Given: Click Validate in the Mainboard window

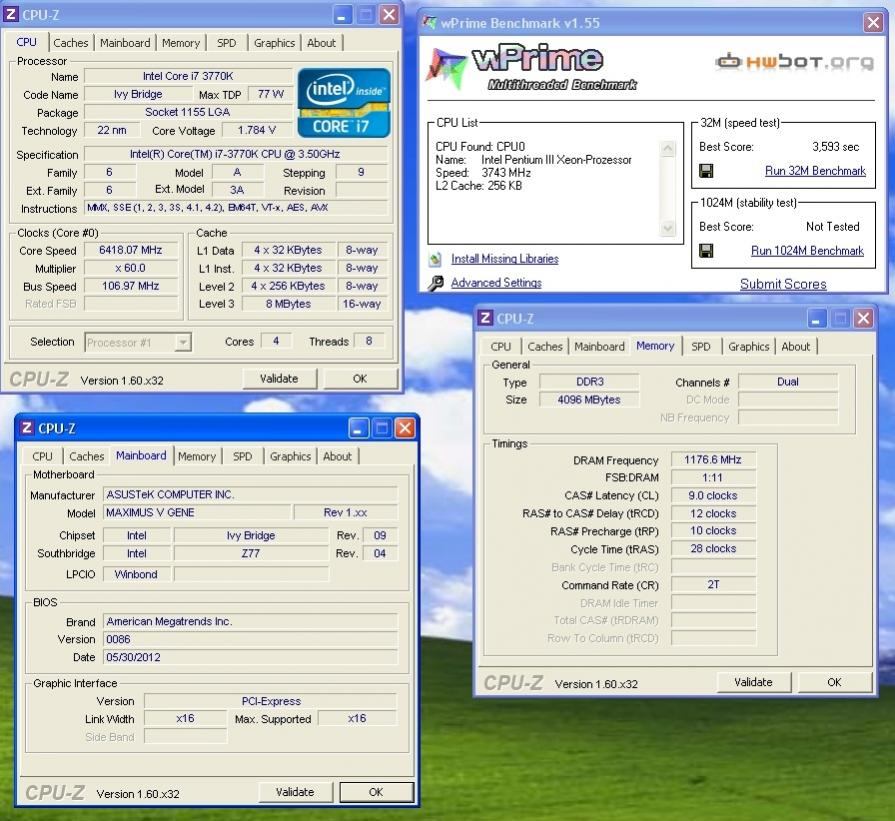Looking at the screenshot, I should 295,792.
